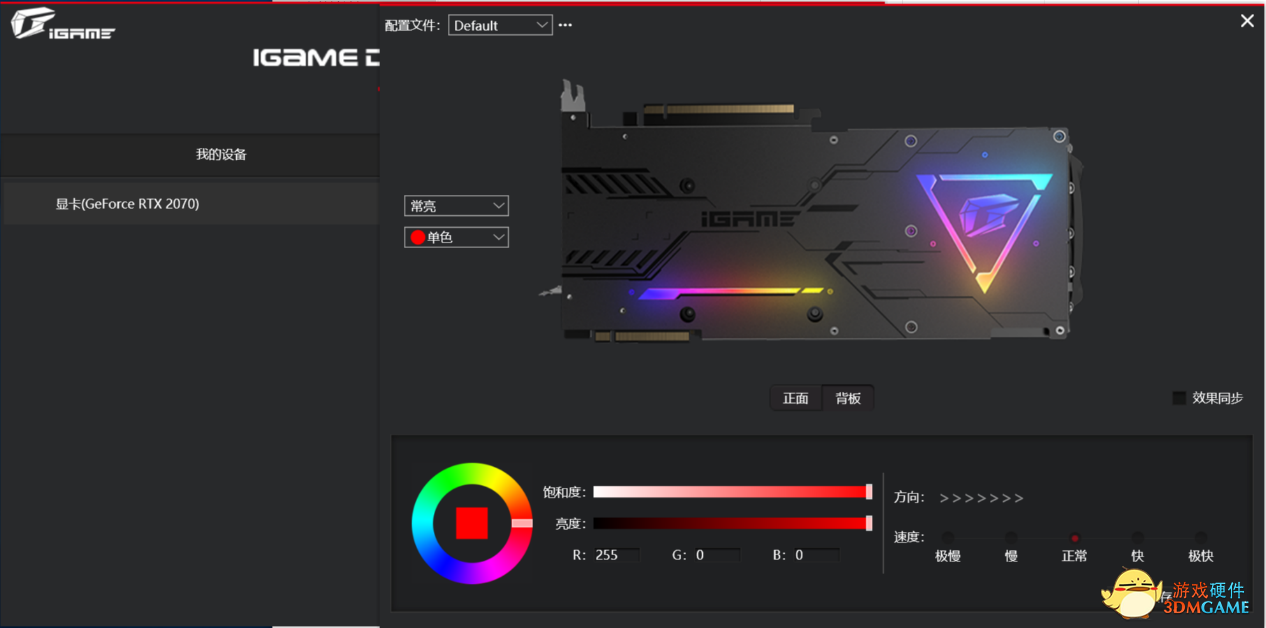Open the profile options ellipsis menu
Viewport: 1266px width, 628px height.
click(x=565, y=25)
